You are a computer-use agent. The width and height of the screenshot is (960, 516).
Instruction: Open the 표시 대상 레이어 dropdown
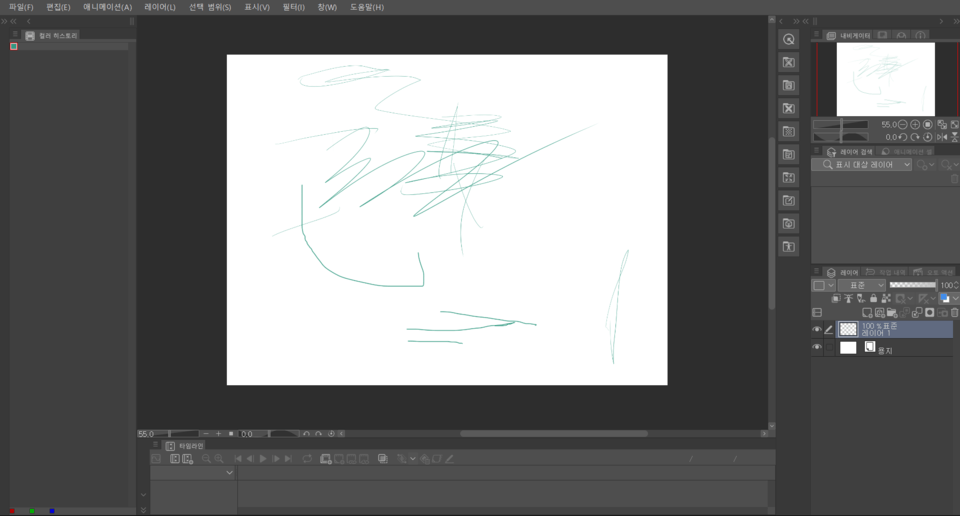861,165
